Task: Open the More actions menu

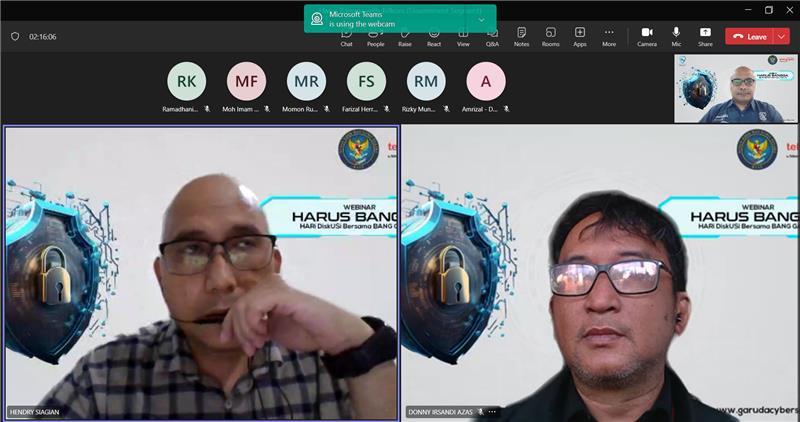Action: pyautogui.click(x=609, y=37)
